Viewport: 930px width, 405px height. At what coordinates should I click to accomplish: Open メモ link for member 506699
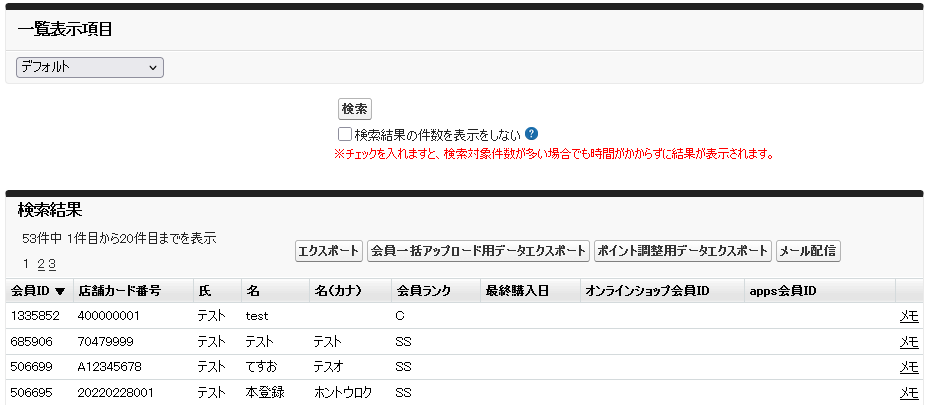(909, 368)
